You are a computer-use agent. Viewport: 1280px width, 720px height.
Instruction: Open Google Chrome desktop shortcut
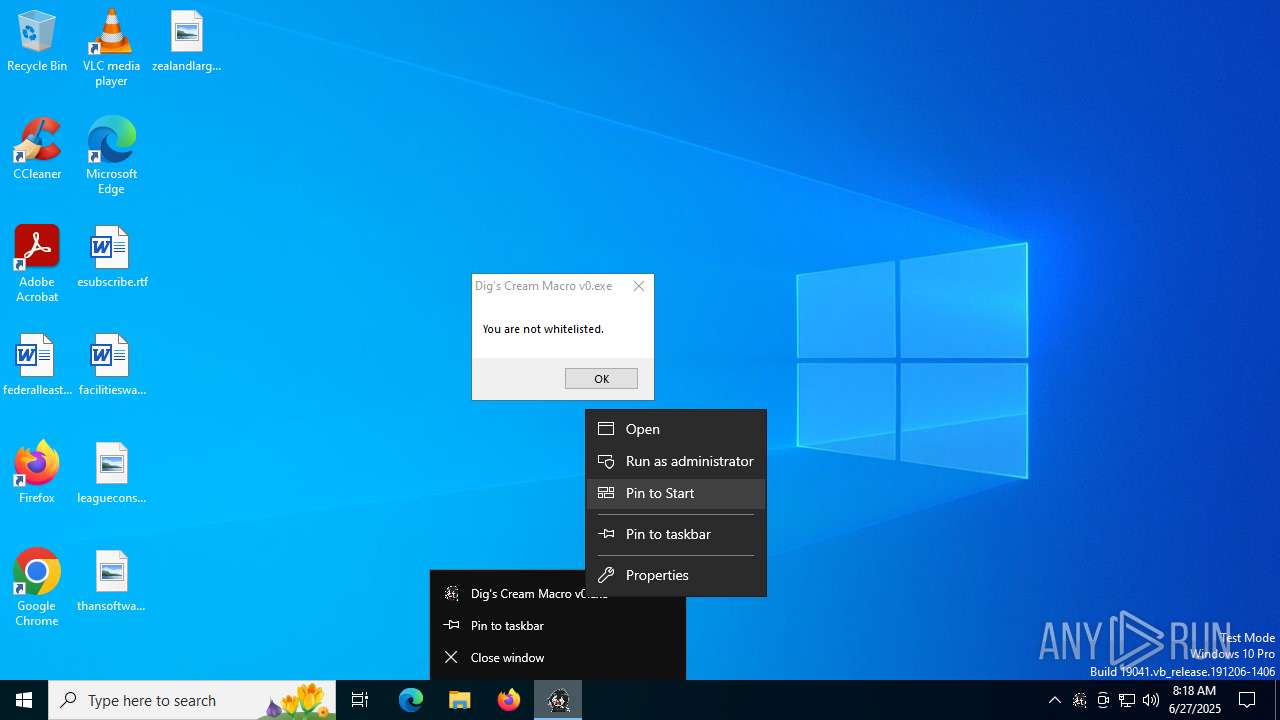tap(37, 588)
